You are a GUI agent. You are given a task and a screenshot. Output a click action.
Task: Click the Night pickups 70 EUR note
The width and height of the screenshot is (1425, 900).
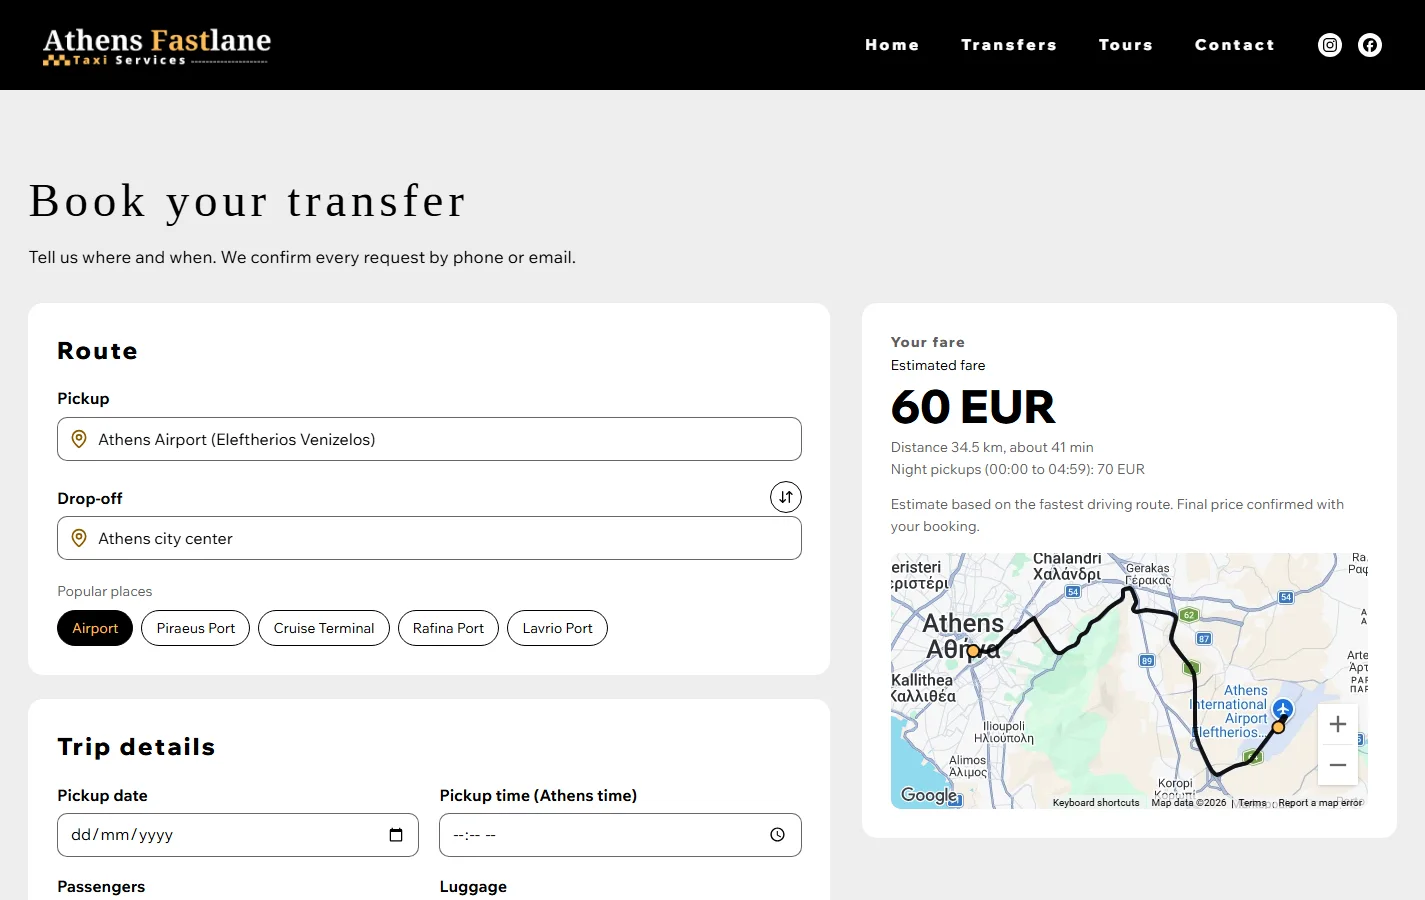coord(1018,469)
